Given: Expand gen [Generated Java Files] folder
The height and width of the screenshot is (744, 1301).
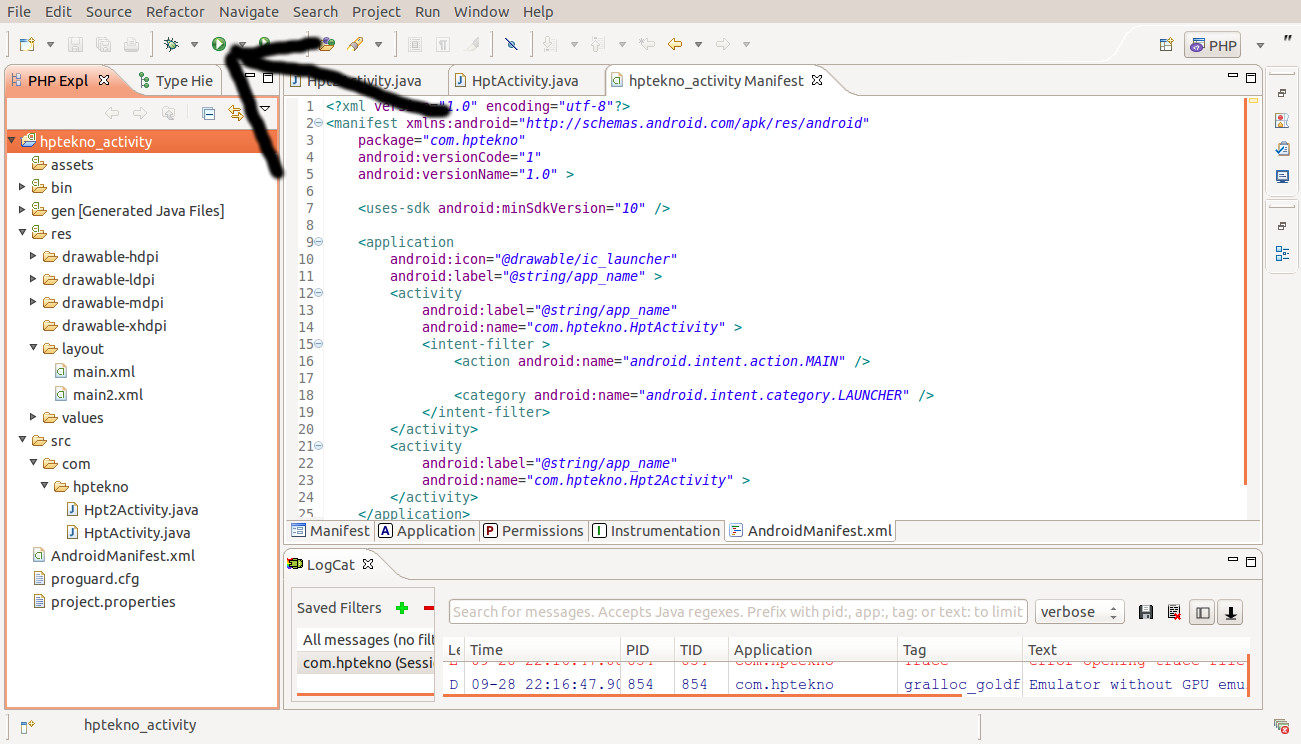Looking at the screenshot, I should 23,210.
